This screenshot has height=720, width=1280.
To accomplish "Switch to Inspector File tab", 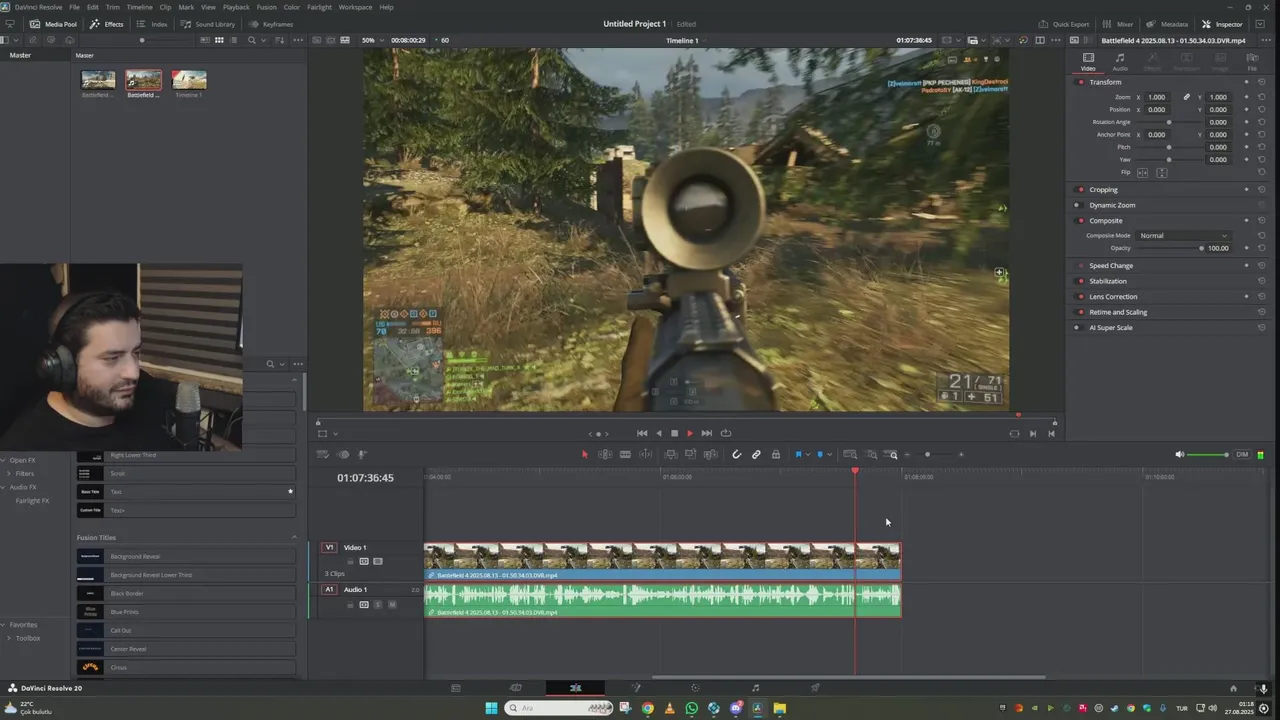I will pyautogui.click(x=1252, y=62).
